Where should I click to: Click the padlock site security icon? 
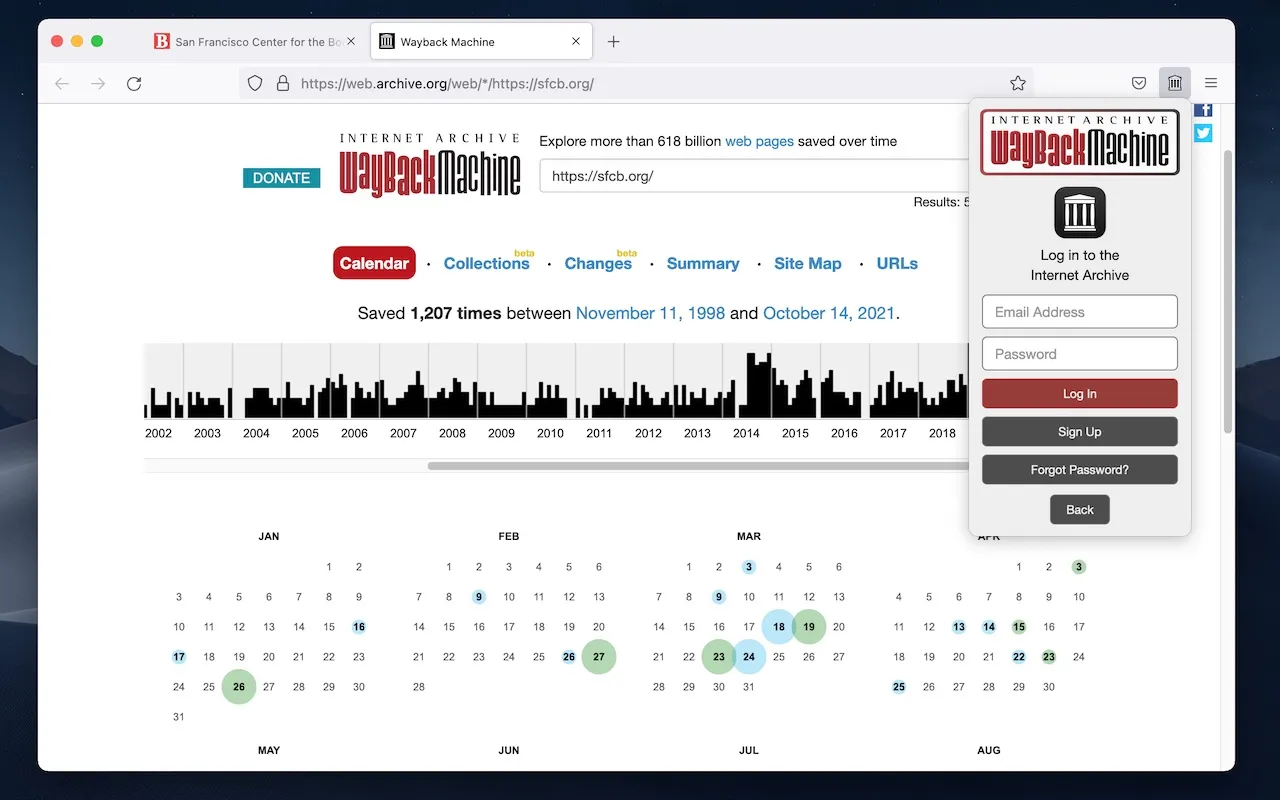click(x=283, y=83)
